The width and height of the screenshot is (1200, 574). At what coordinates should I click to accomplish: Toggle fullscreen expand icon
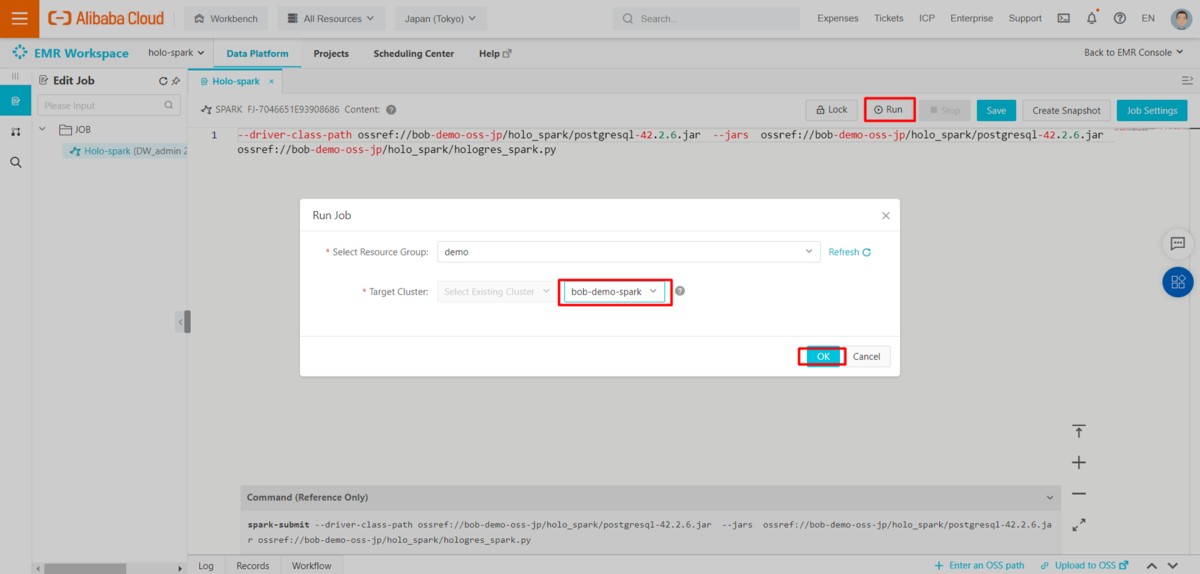coord(1079,524)
